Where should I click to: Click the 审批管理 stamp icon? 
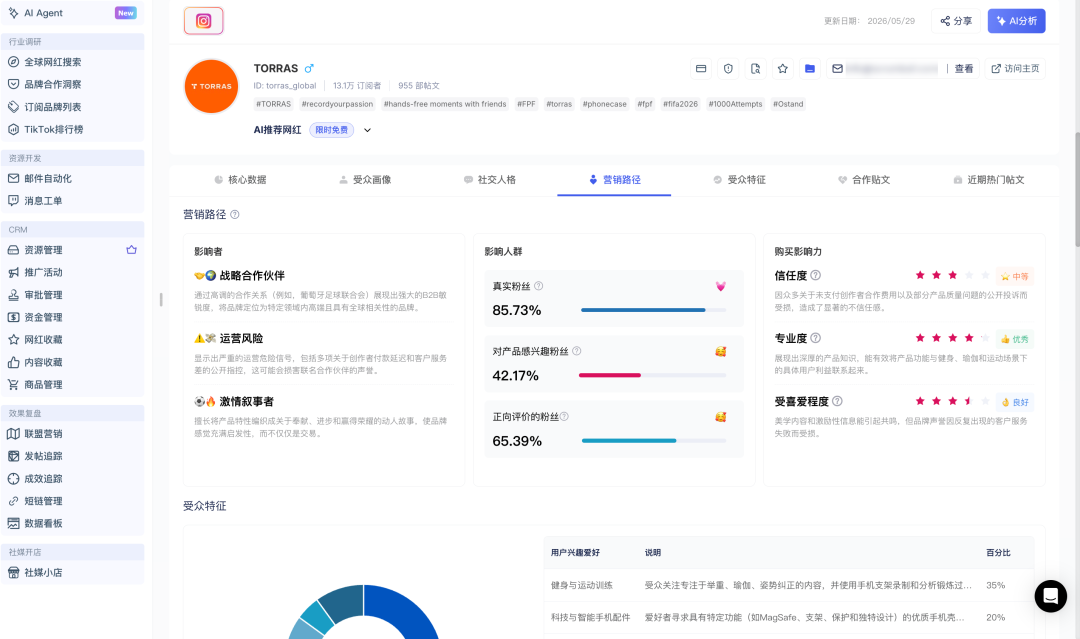click(x=13, y=295)
